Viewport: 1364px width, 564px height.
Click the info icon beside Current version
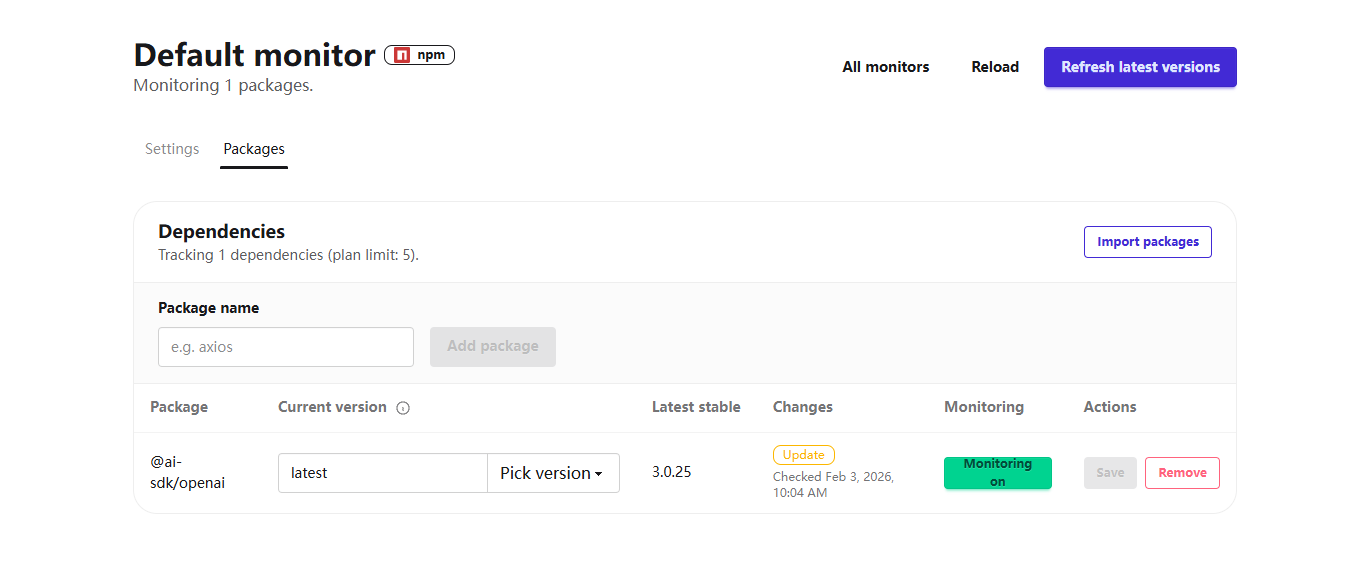pos(403,408)
